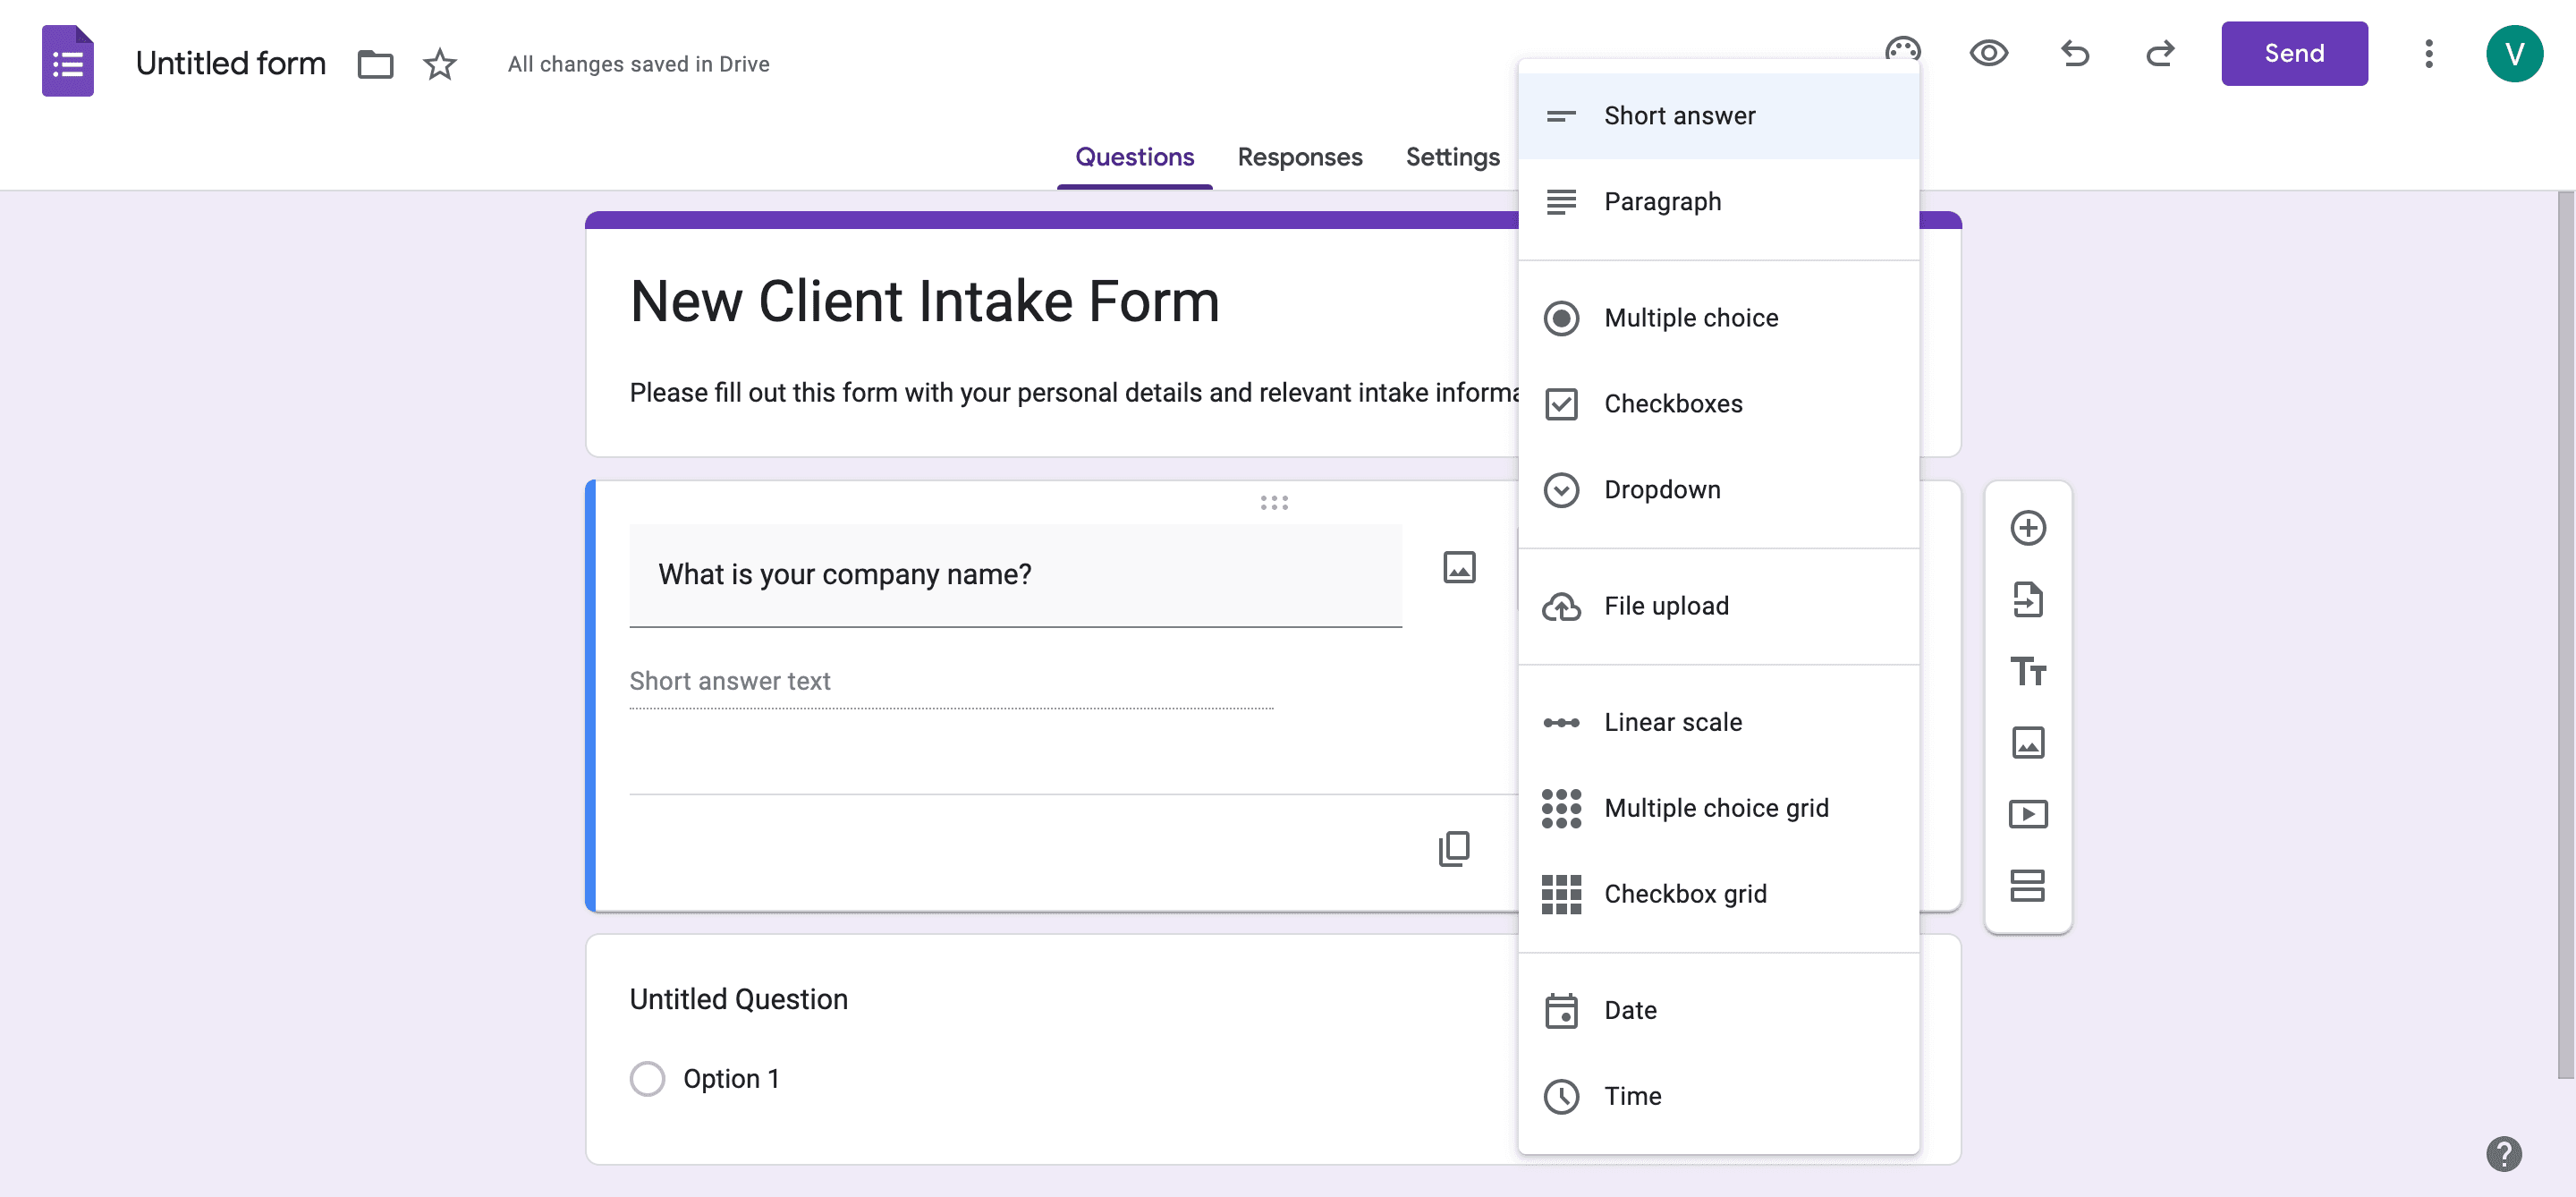Click the Option 1 label text
Screen dimensions: 2576x1197
731,1078
